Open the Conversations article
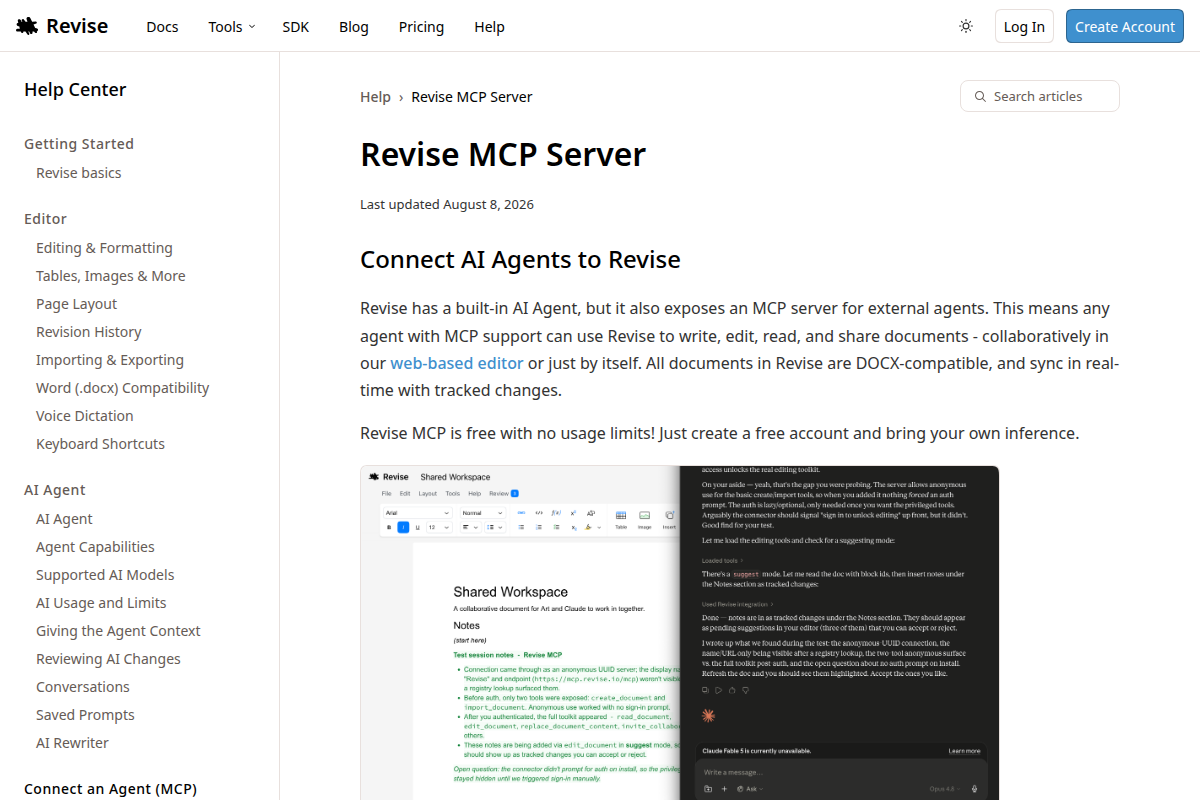Screen dimensions: 1200x800 pyautogui.click(x=83, y=687)
